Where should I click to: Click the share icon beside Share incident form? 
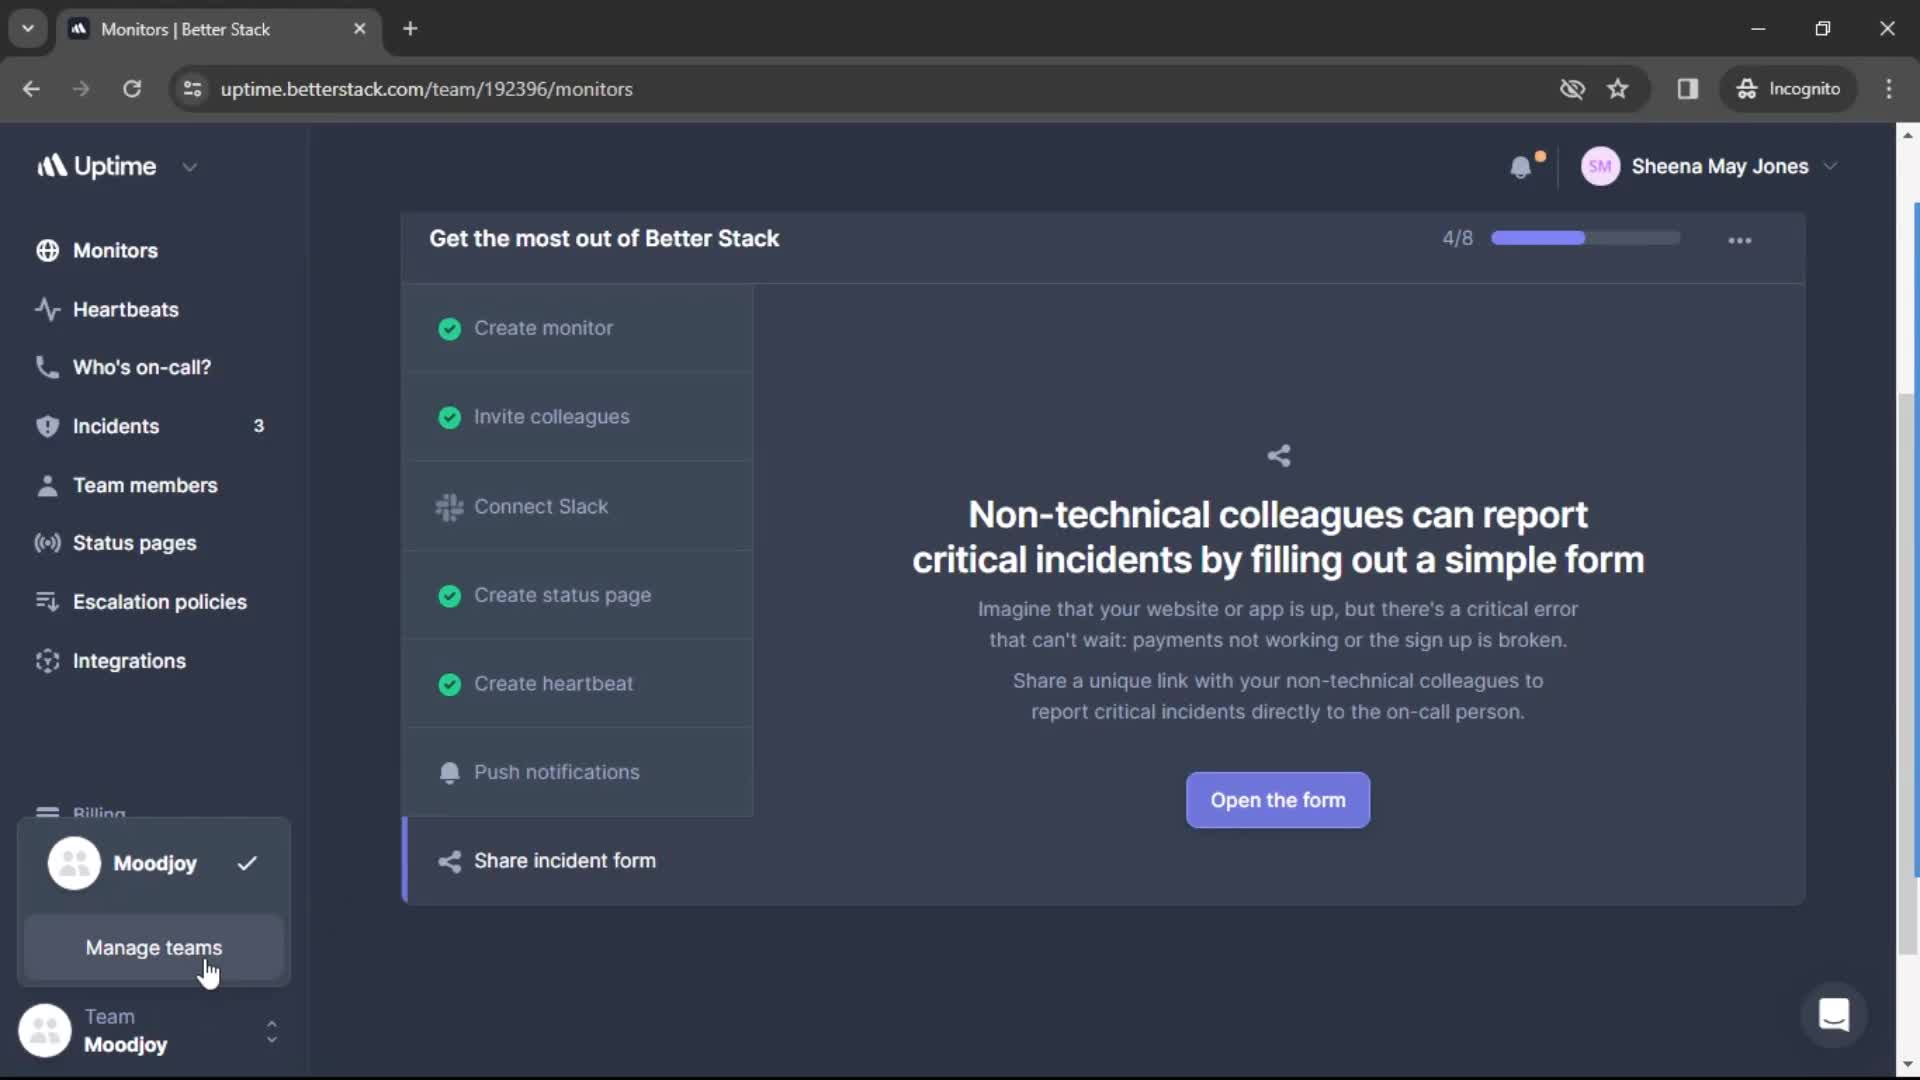point(450,861)
